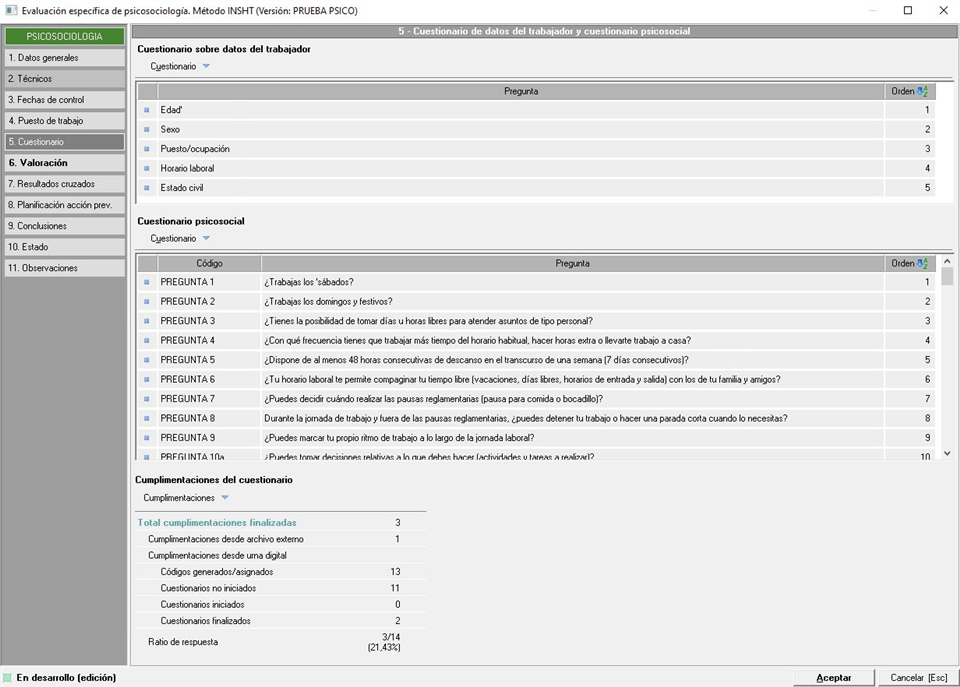Click the application icon in title bar

coord(11,10)
